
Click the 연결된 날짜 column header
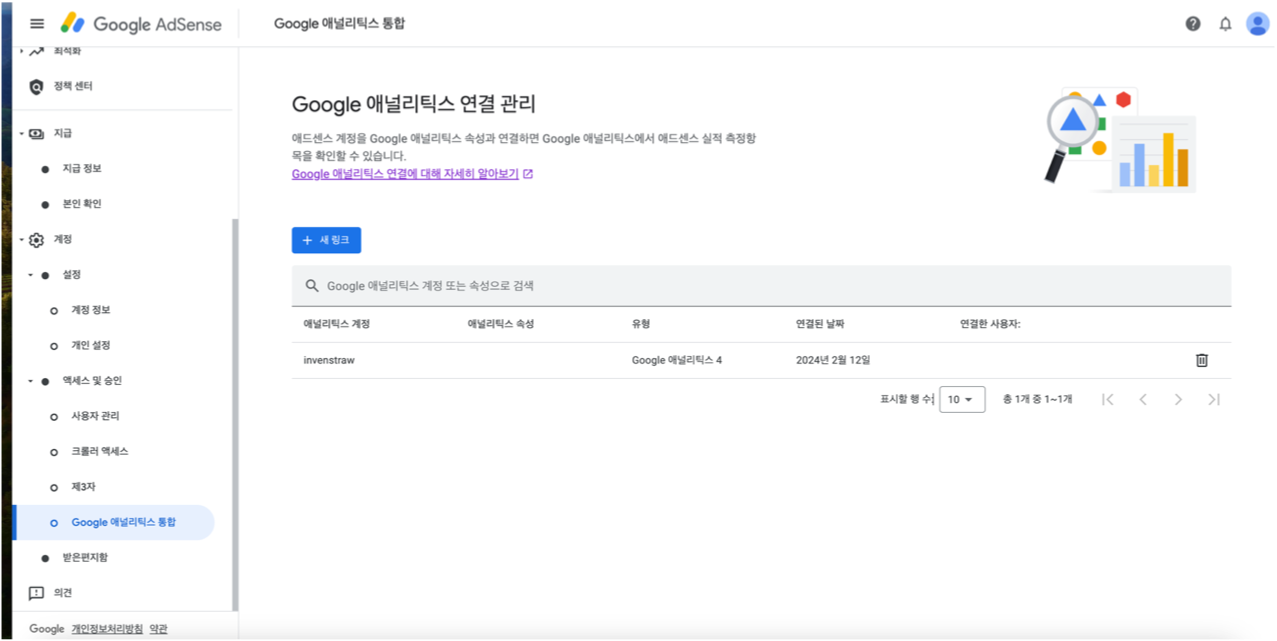(x=820, y=325)
